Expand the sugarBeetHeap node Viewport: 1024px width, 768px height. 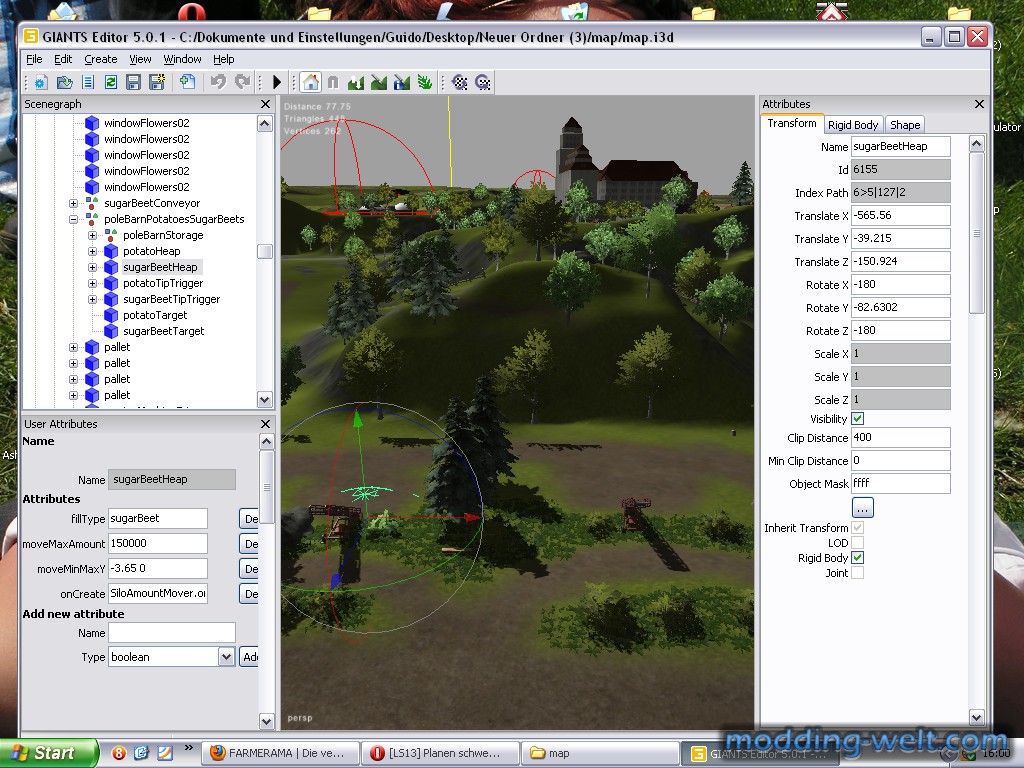(x=93, y=268)
